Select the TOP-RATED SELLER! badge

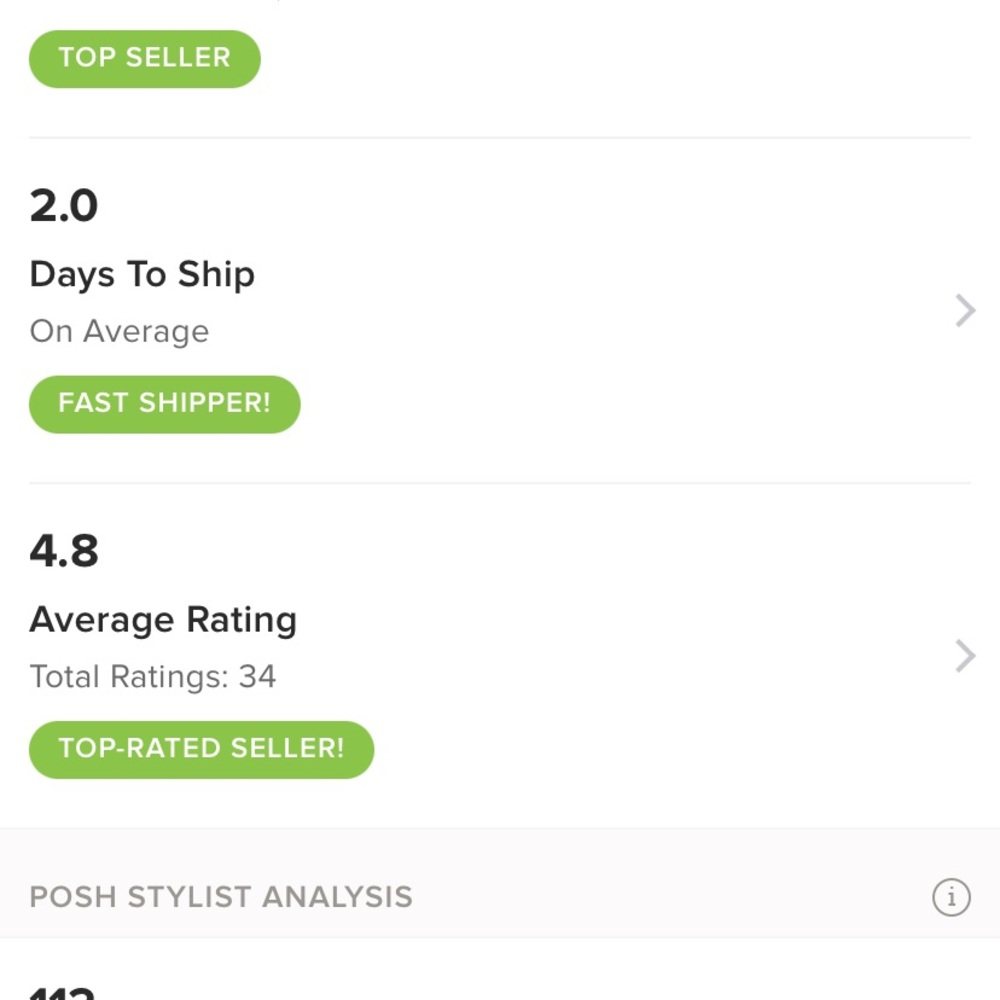point(201,749)
